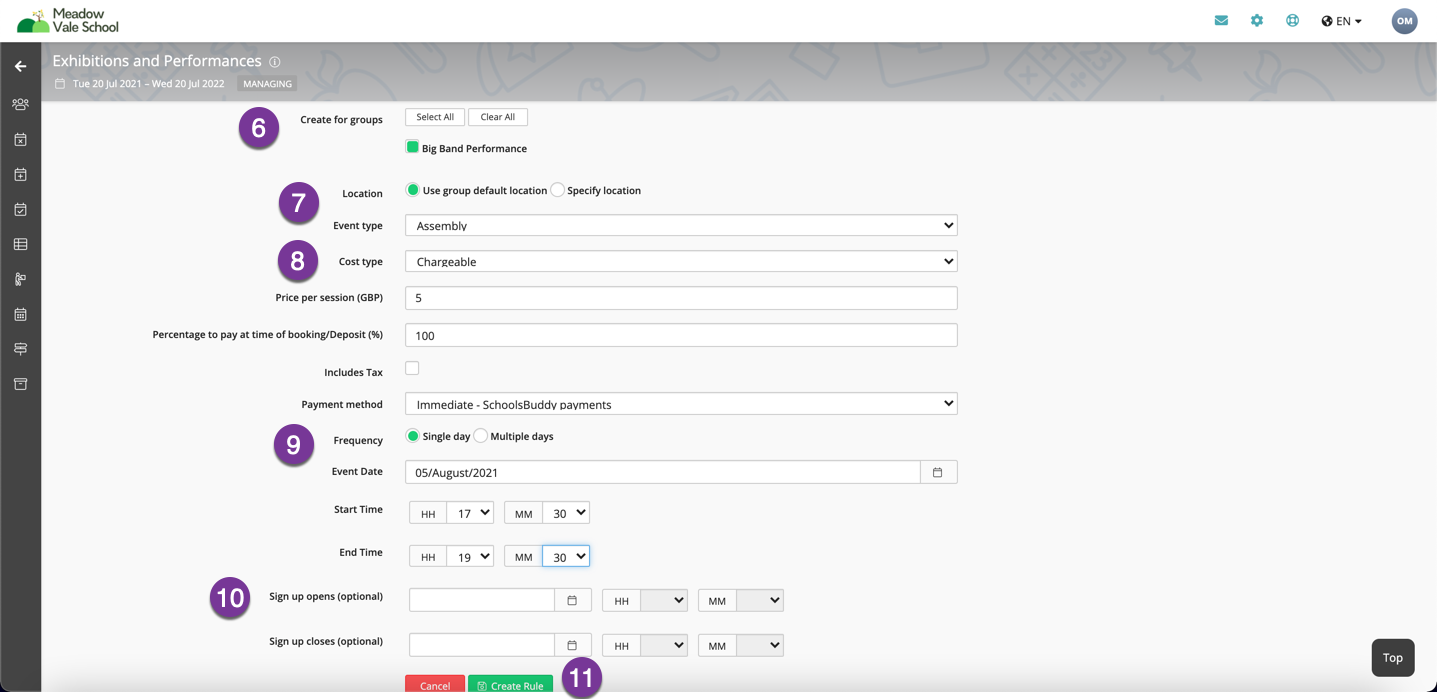Select Use group default location

pos(412,190)
